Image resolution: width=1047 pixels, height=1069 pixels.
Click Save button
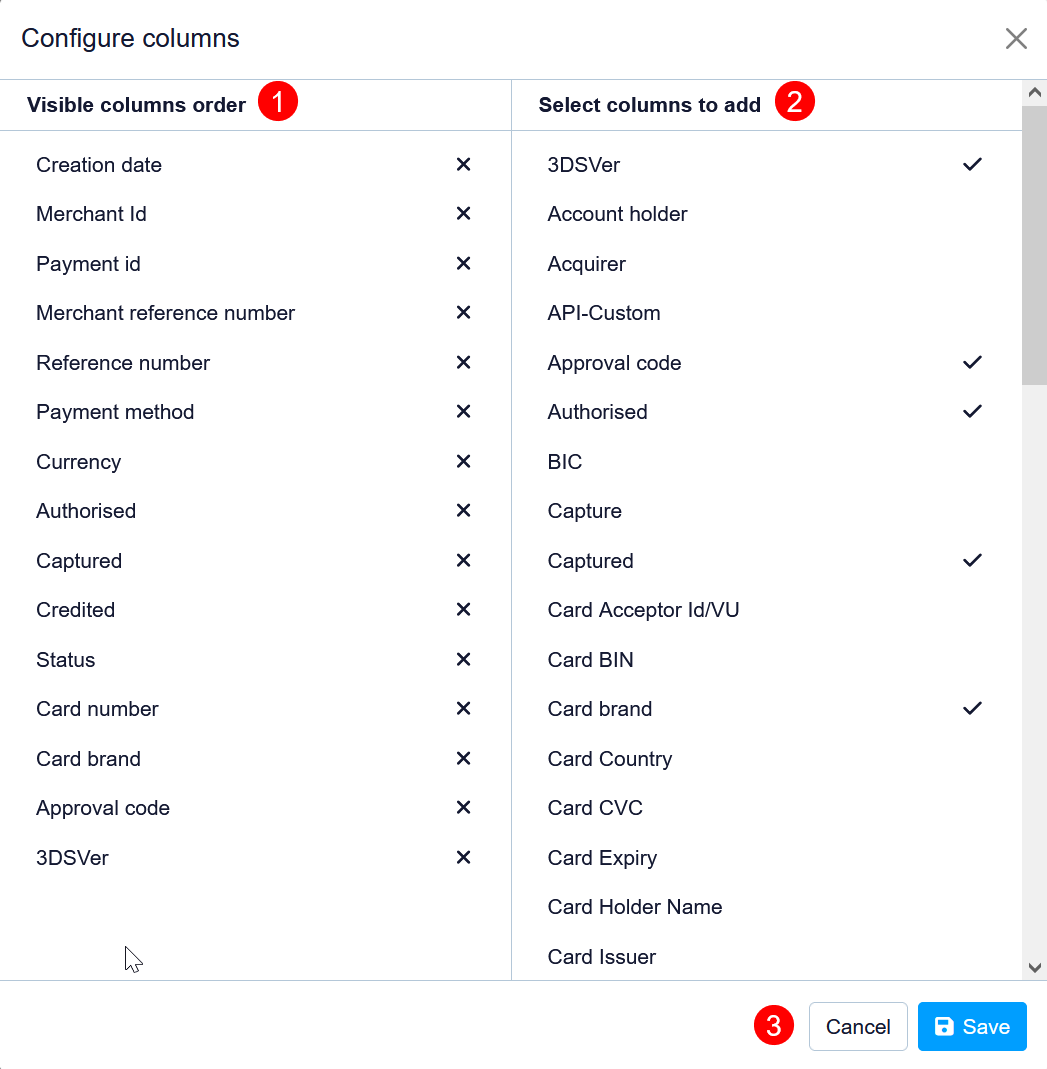tap(972, 1027)
